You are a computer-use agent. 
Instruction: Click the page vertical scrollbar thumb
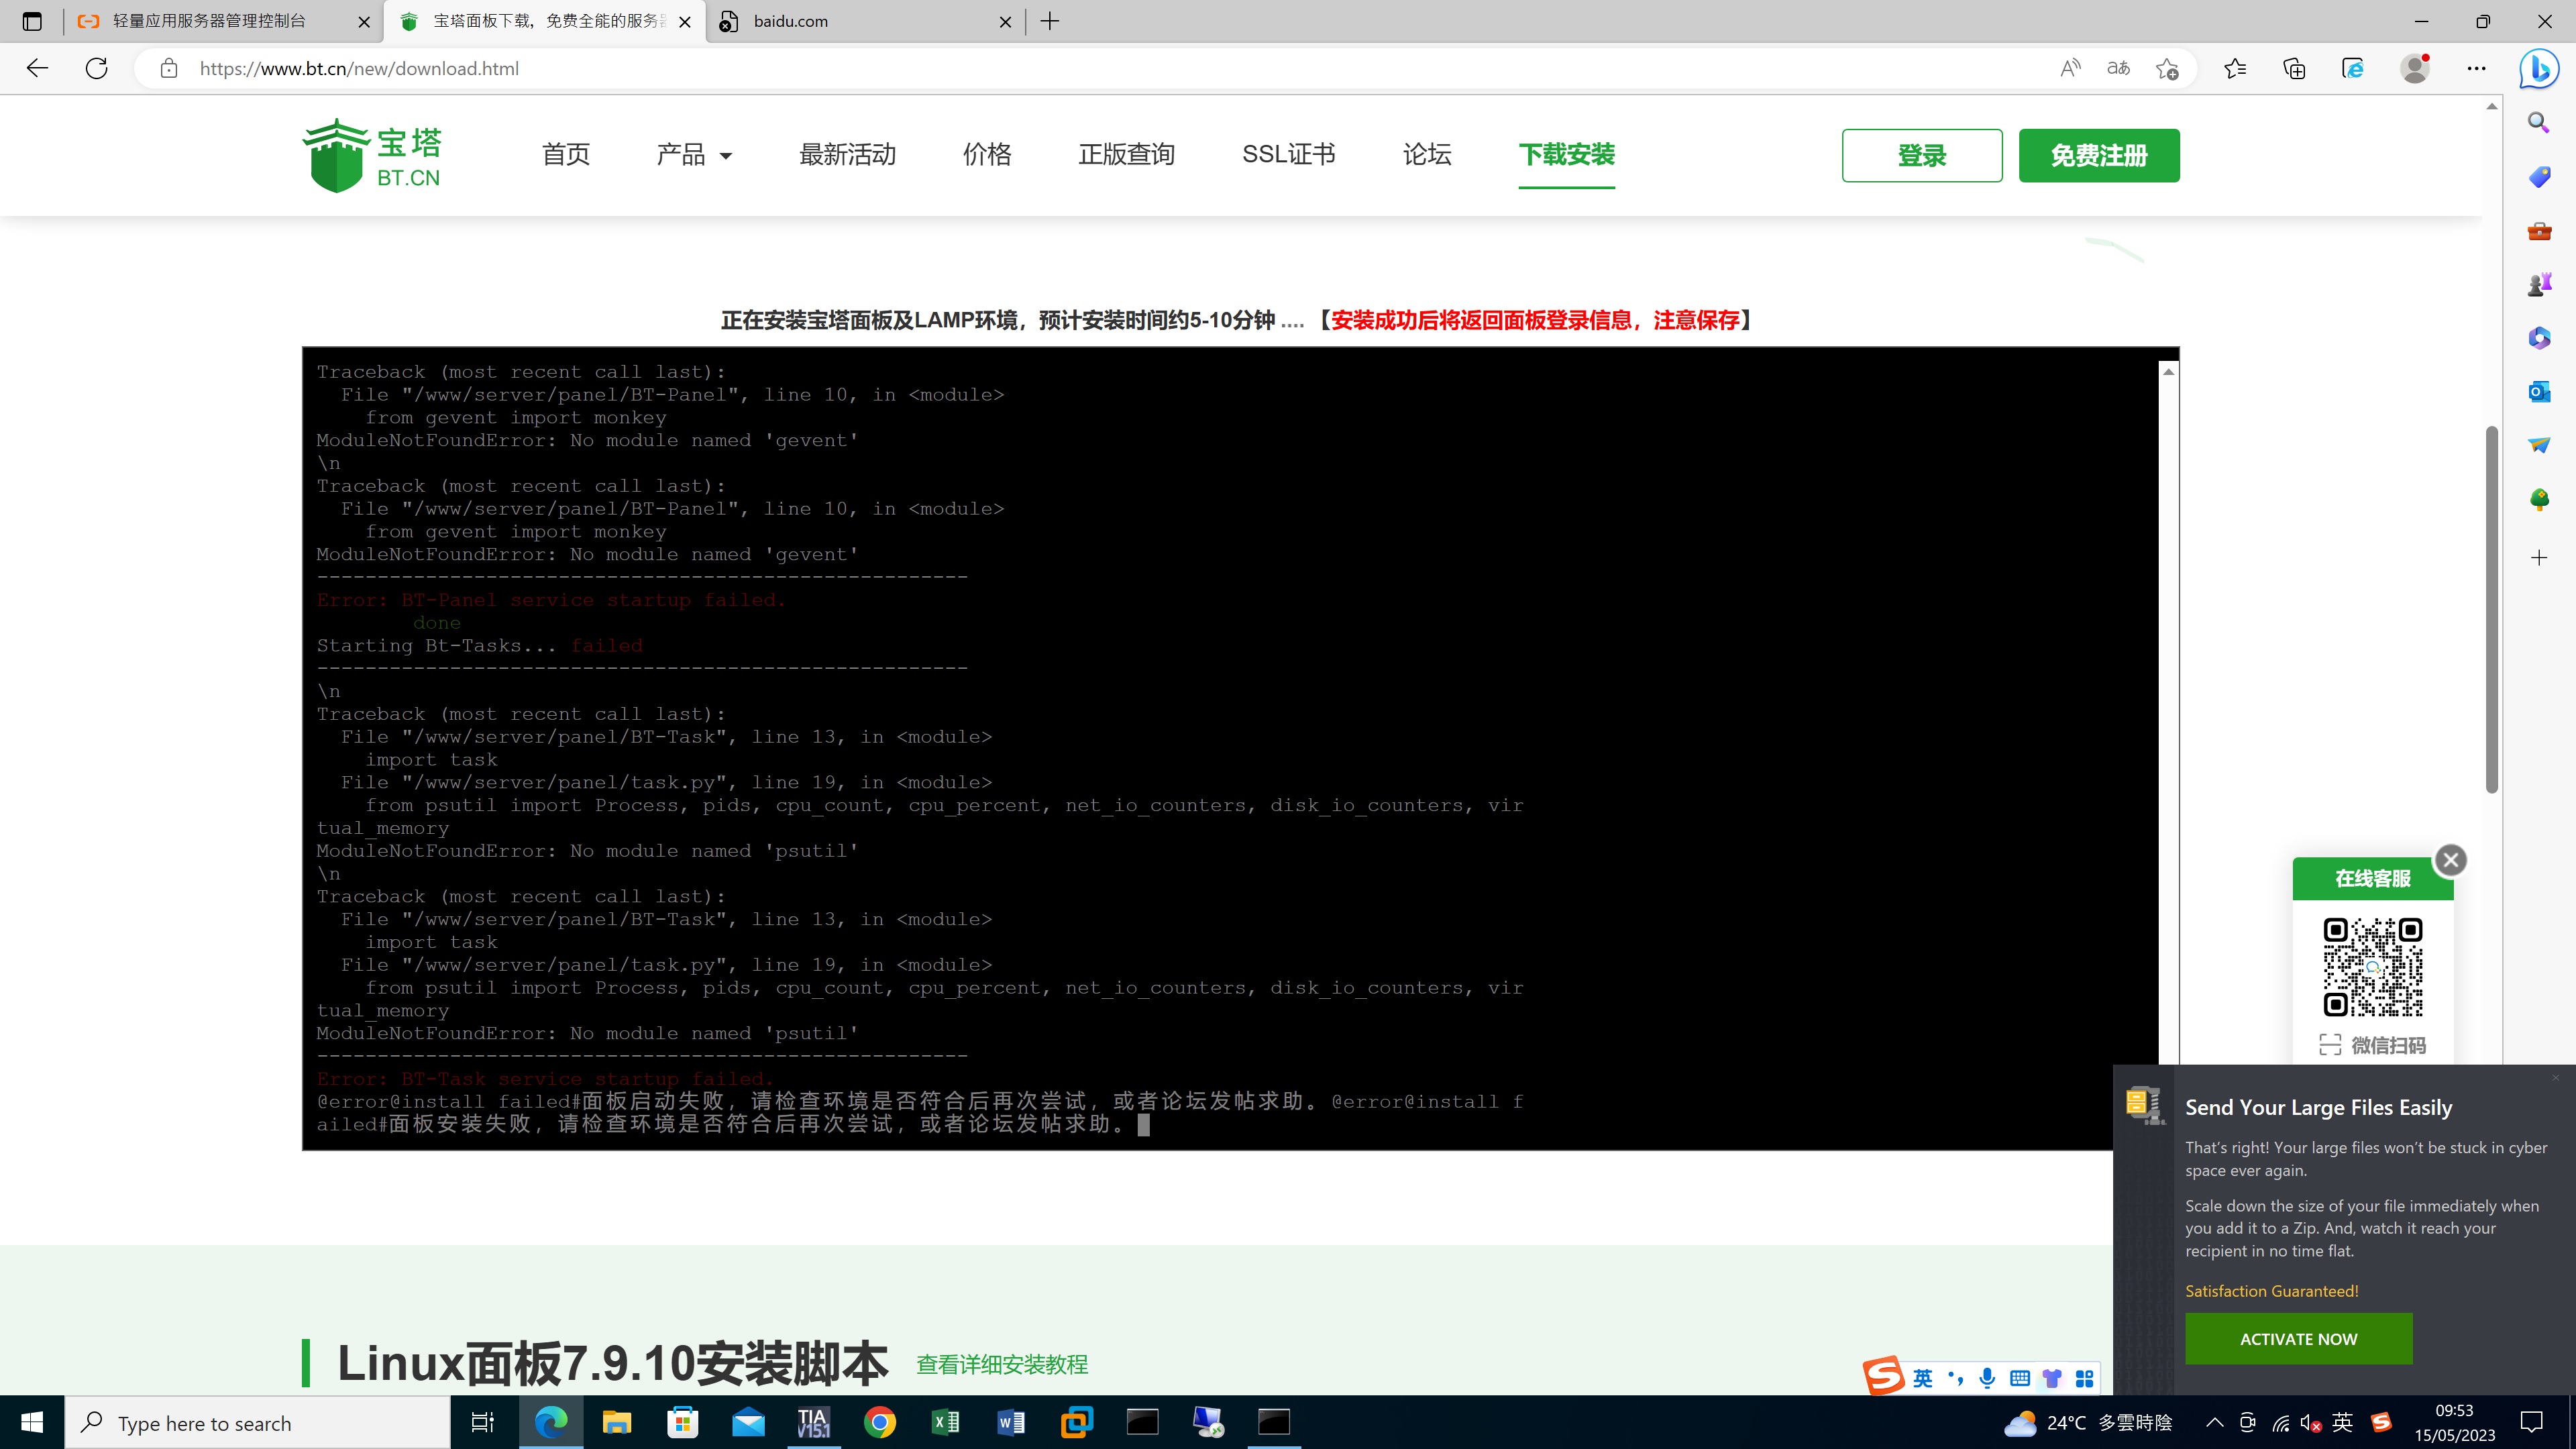pos(2492,610)
